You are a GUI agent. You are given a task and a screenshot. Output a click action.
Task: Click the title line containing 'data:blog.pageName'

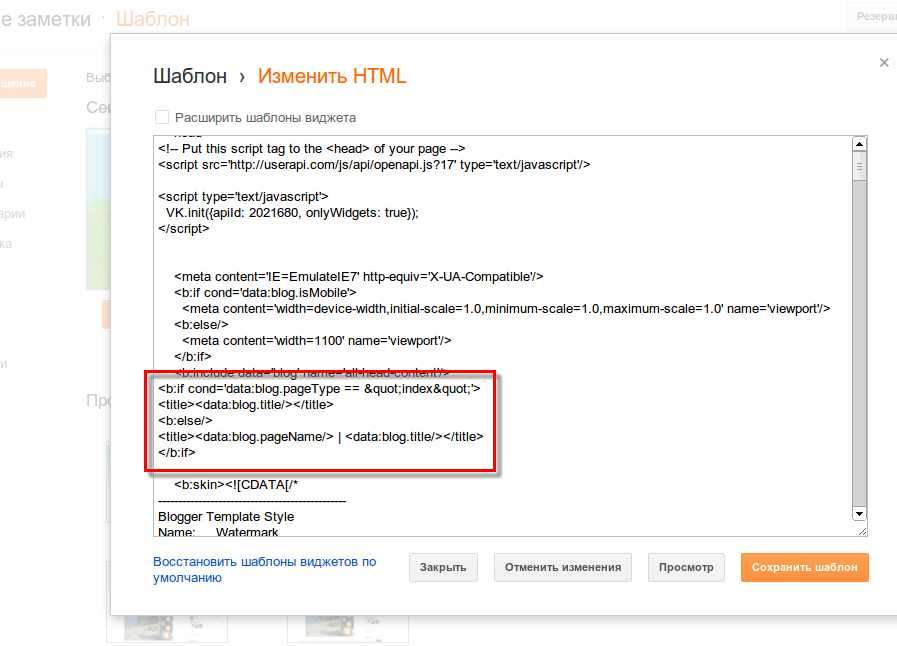point(320,437)
